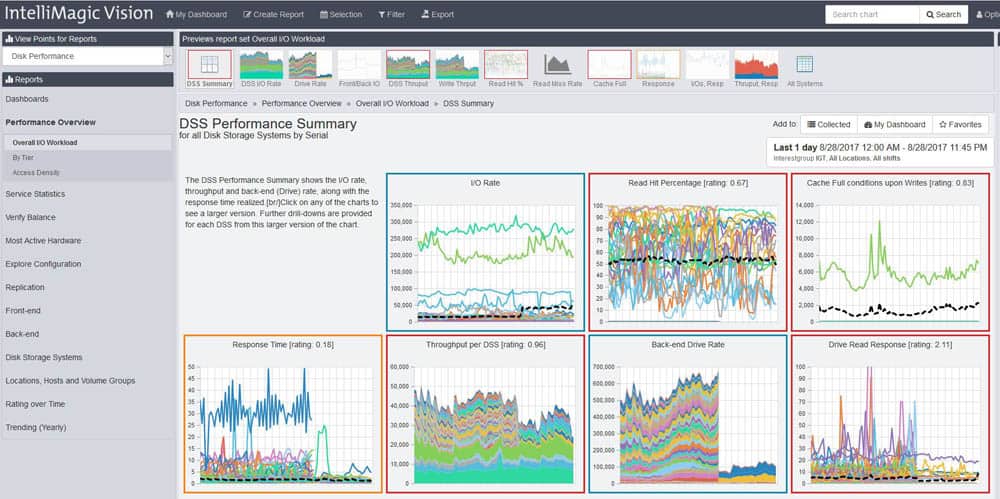This screenshot has height=499, width=1000.
Task: Open the Back-end Drive Rate chart
Action: click(x=688, y=414)
